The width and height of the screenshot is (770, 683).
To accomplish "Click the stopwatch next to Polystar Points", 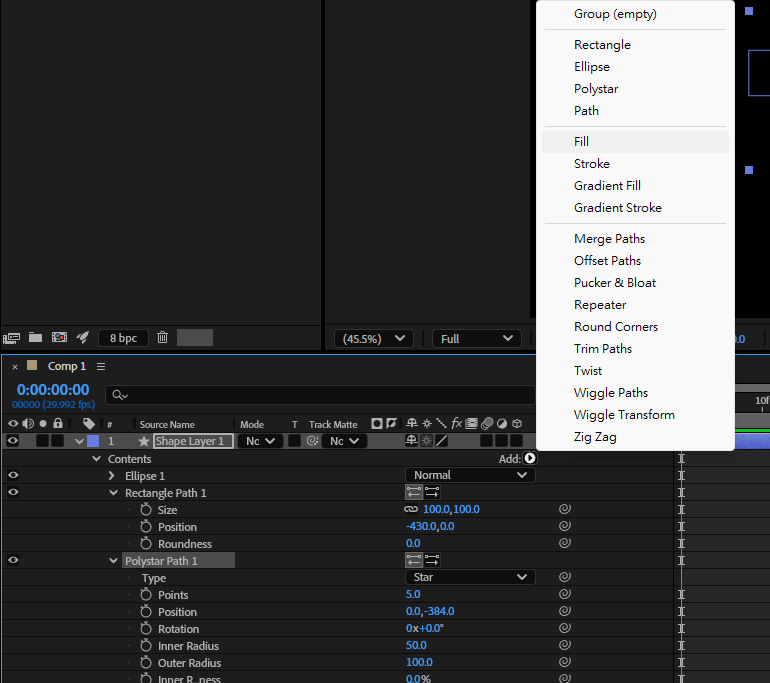I will pyautogui.click(x=146, y=595).
